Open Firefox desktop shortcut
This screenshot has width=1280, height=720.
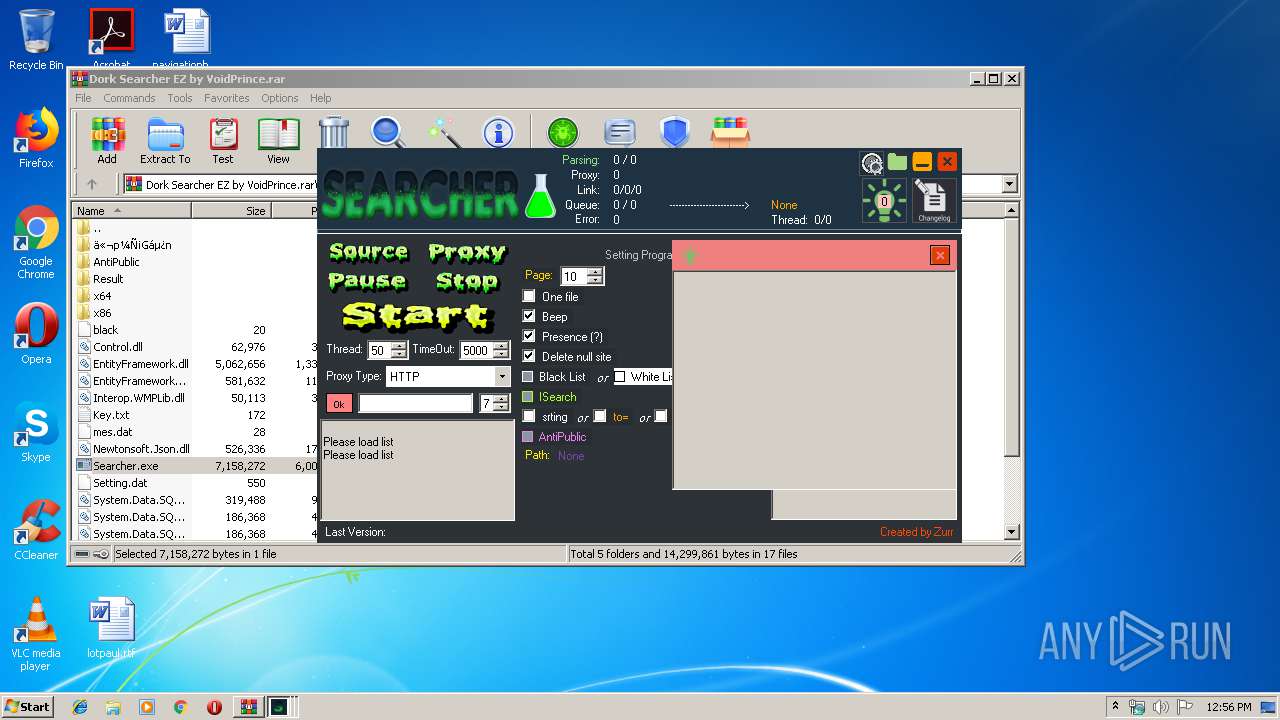36,139
